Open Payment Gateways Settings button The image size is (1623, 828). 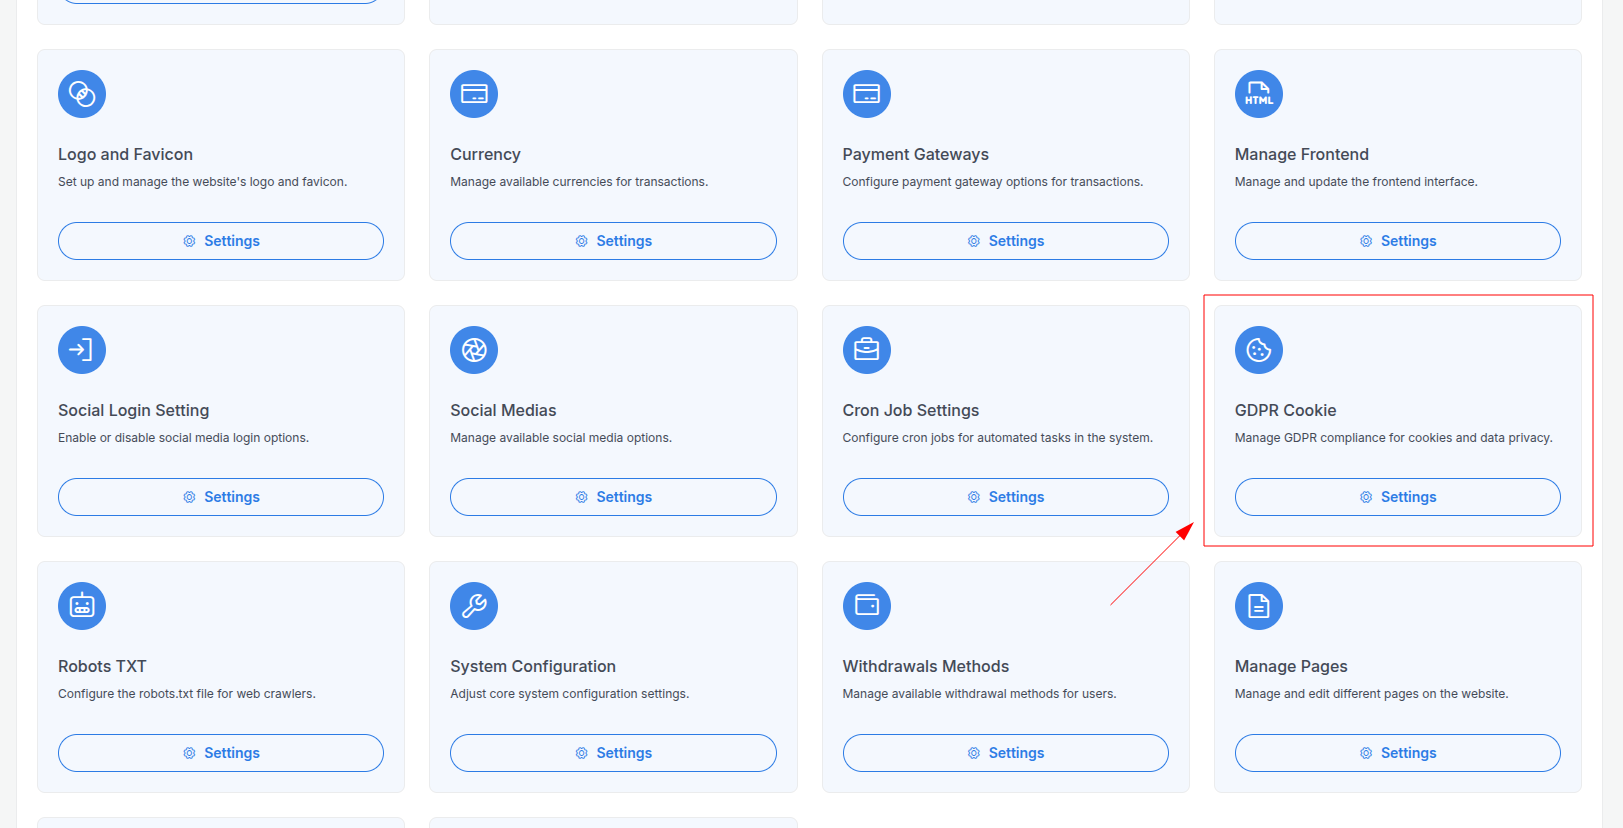1006,241
